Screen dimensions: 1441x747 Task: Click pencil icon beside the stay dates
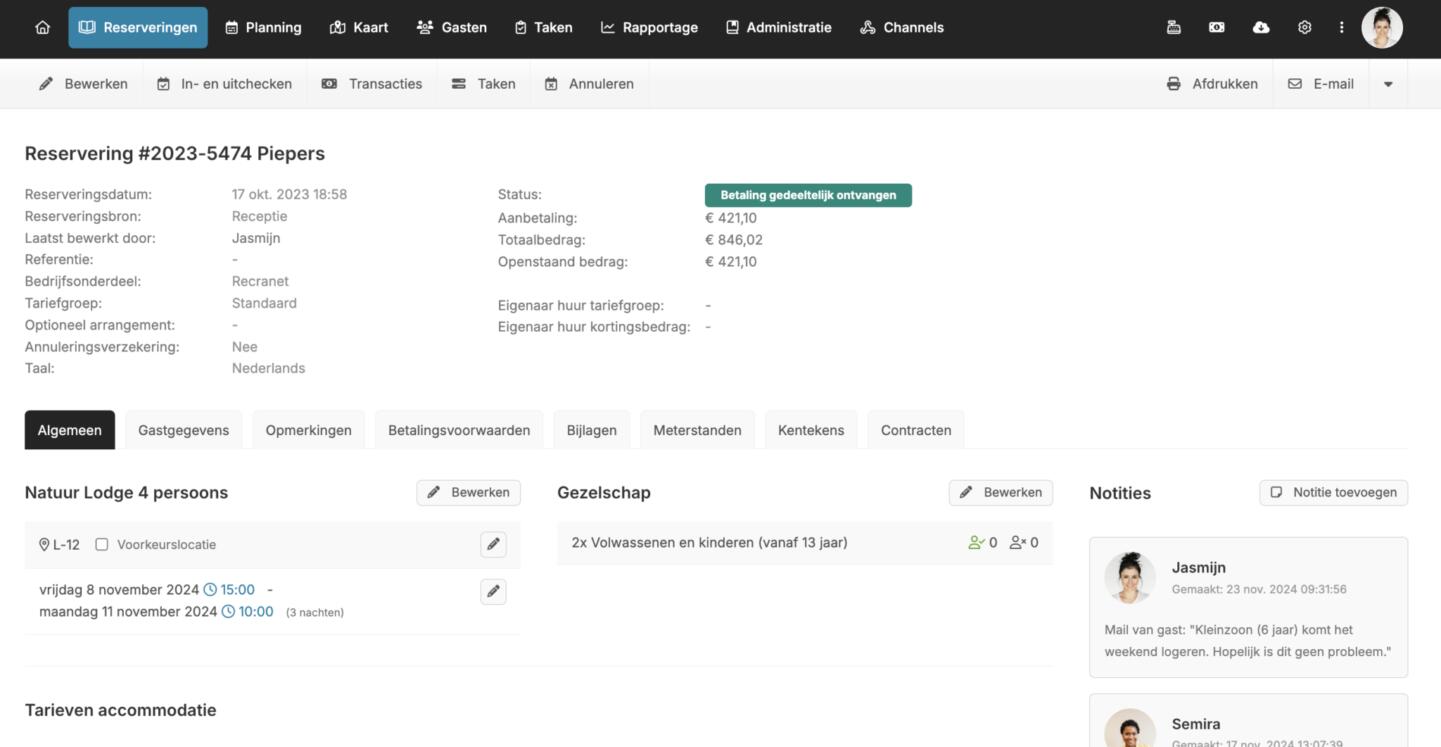pyautogui.click(x=493, y=592)
